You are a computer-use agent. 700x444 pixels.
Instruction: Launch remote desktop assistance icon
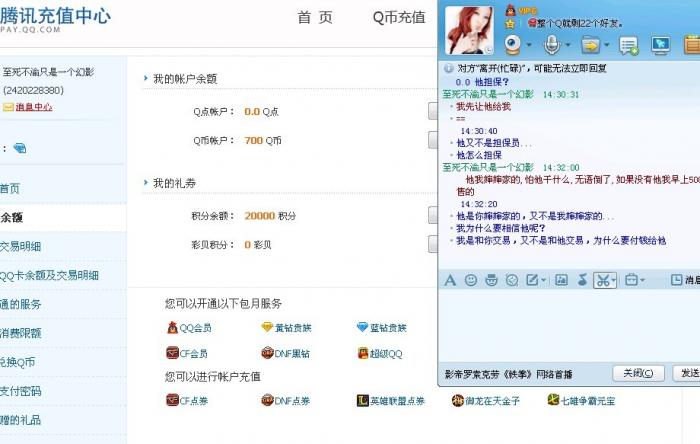click(661, 45)
